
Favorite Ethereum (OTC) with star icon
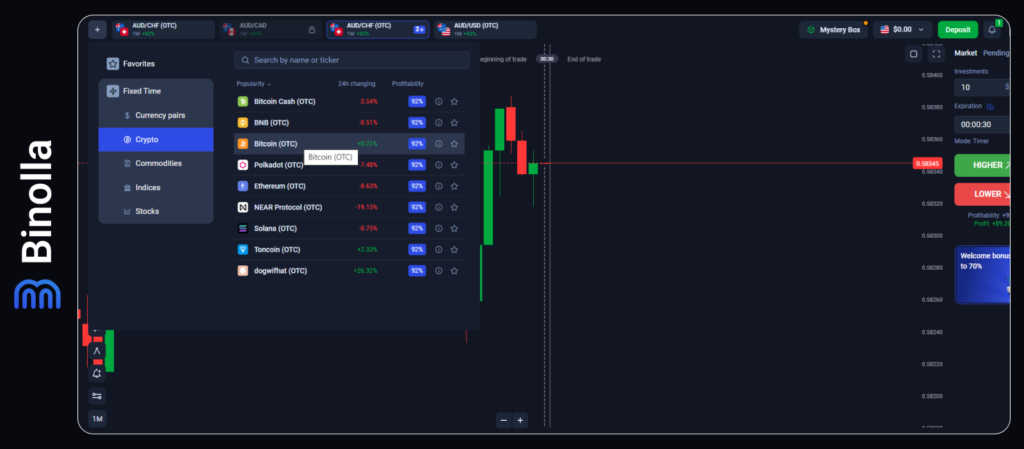pyautogui.click(x=455, y=186)
